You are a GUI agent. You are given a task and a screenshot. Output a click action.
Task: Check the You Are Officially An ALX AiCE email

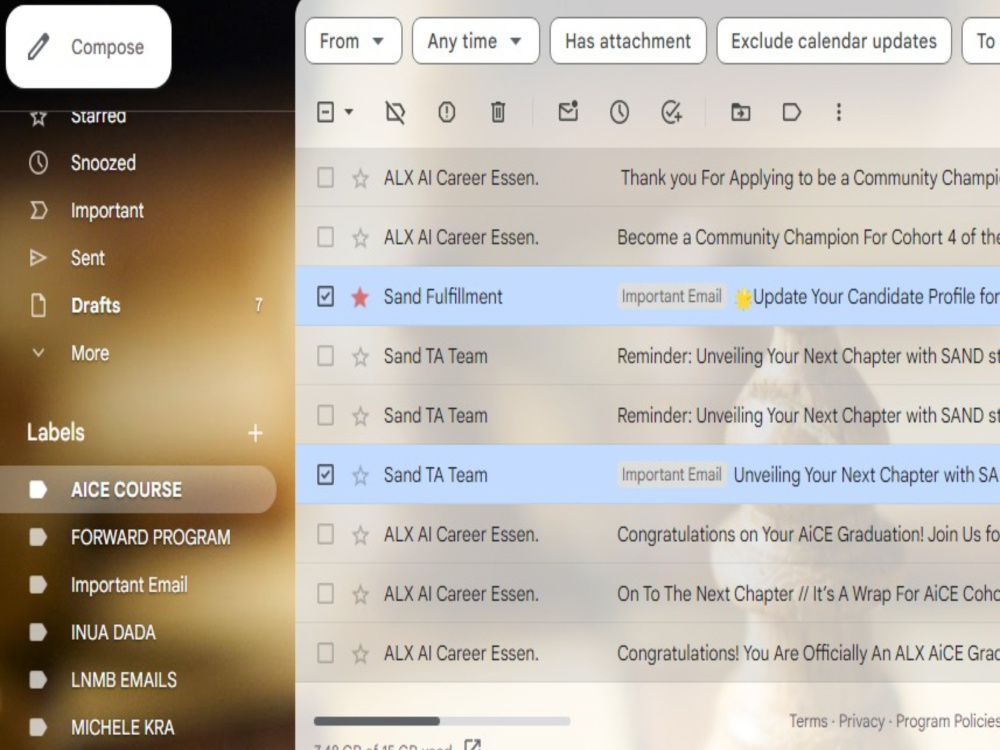coord(325,653)
